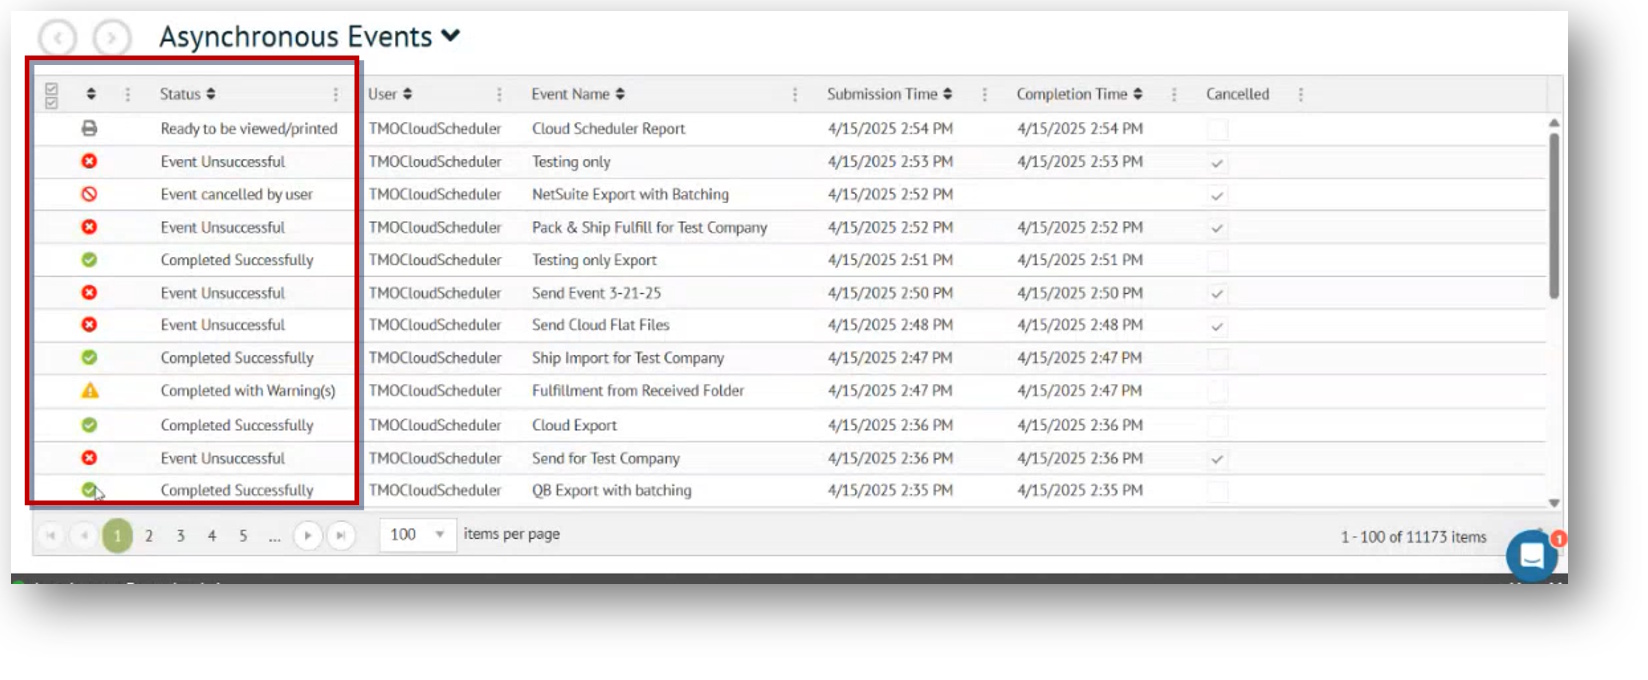The image size is (1648, 680).
Task: Open the chat support bubble icon
Action: click(x=1531, y=555)
